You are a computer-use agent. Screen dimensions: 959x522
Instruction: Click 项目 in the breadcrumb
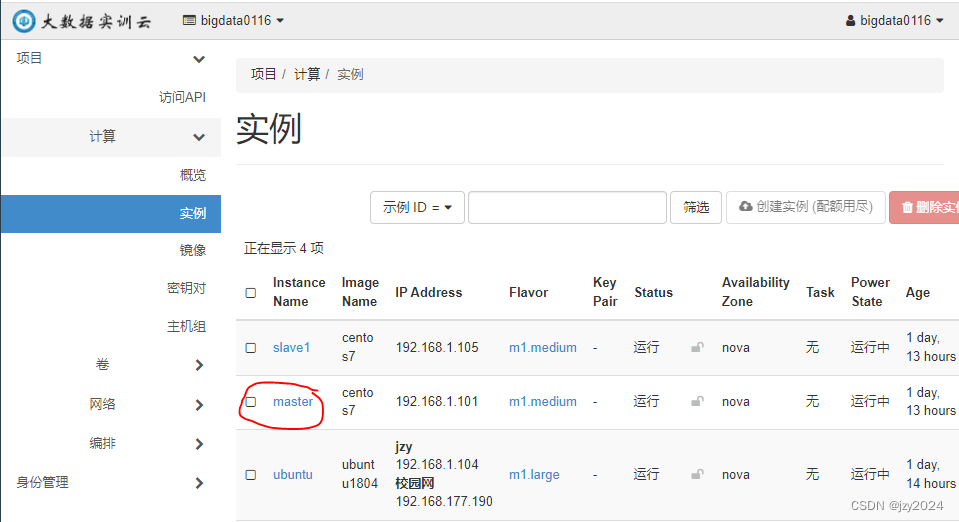264,74
